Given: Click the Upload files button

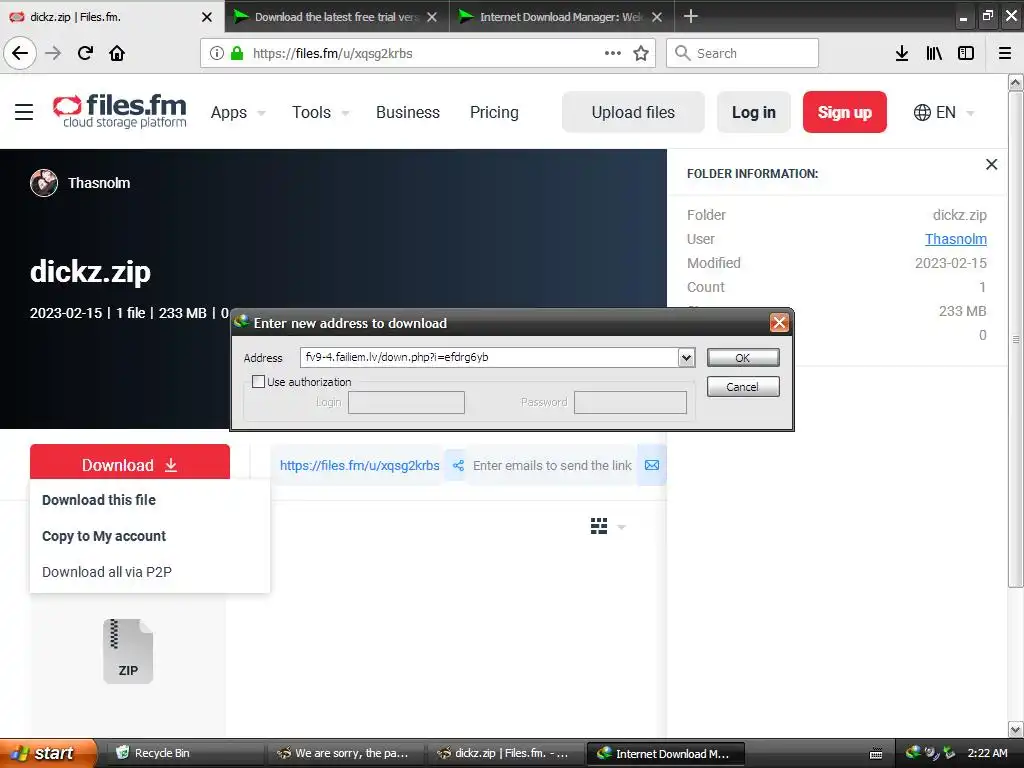Looking at the screenshot, I should (x=633, y=112).
